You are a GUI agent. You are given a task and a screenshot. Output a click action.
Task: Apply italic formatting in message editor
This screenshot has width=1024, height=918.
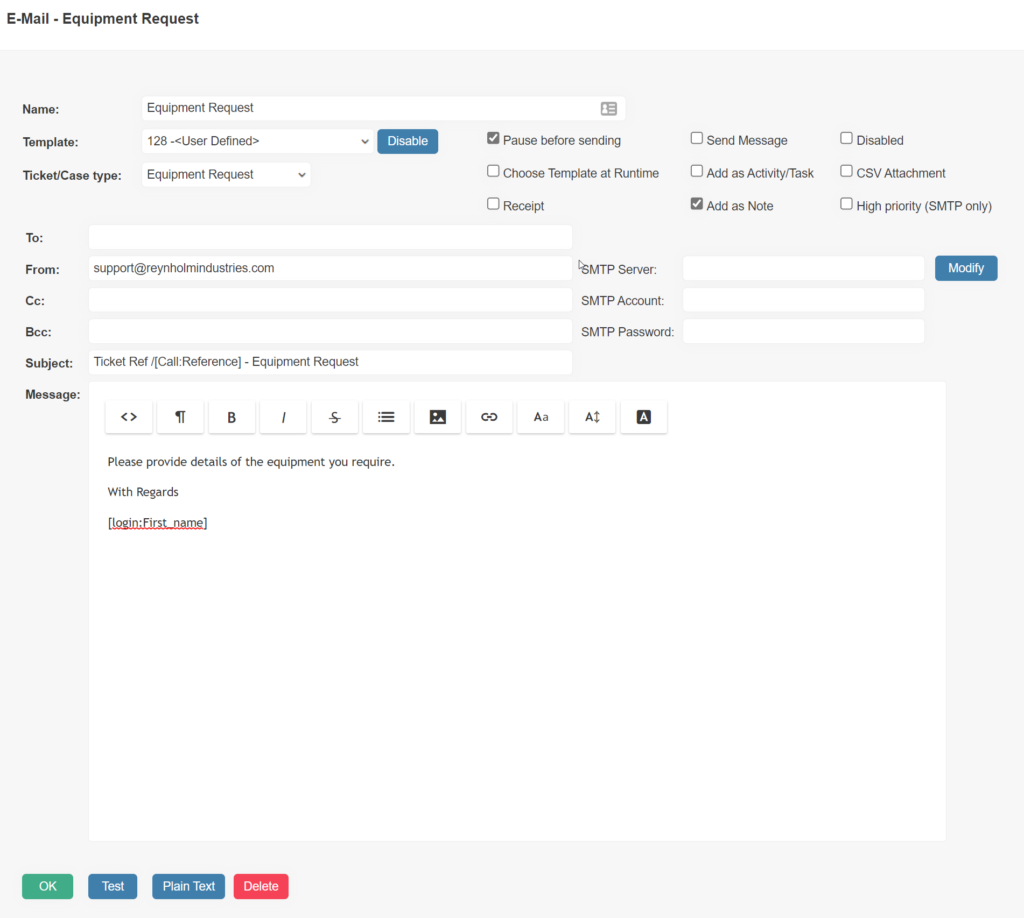(283, 417)
